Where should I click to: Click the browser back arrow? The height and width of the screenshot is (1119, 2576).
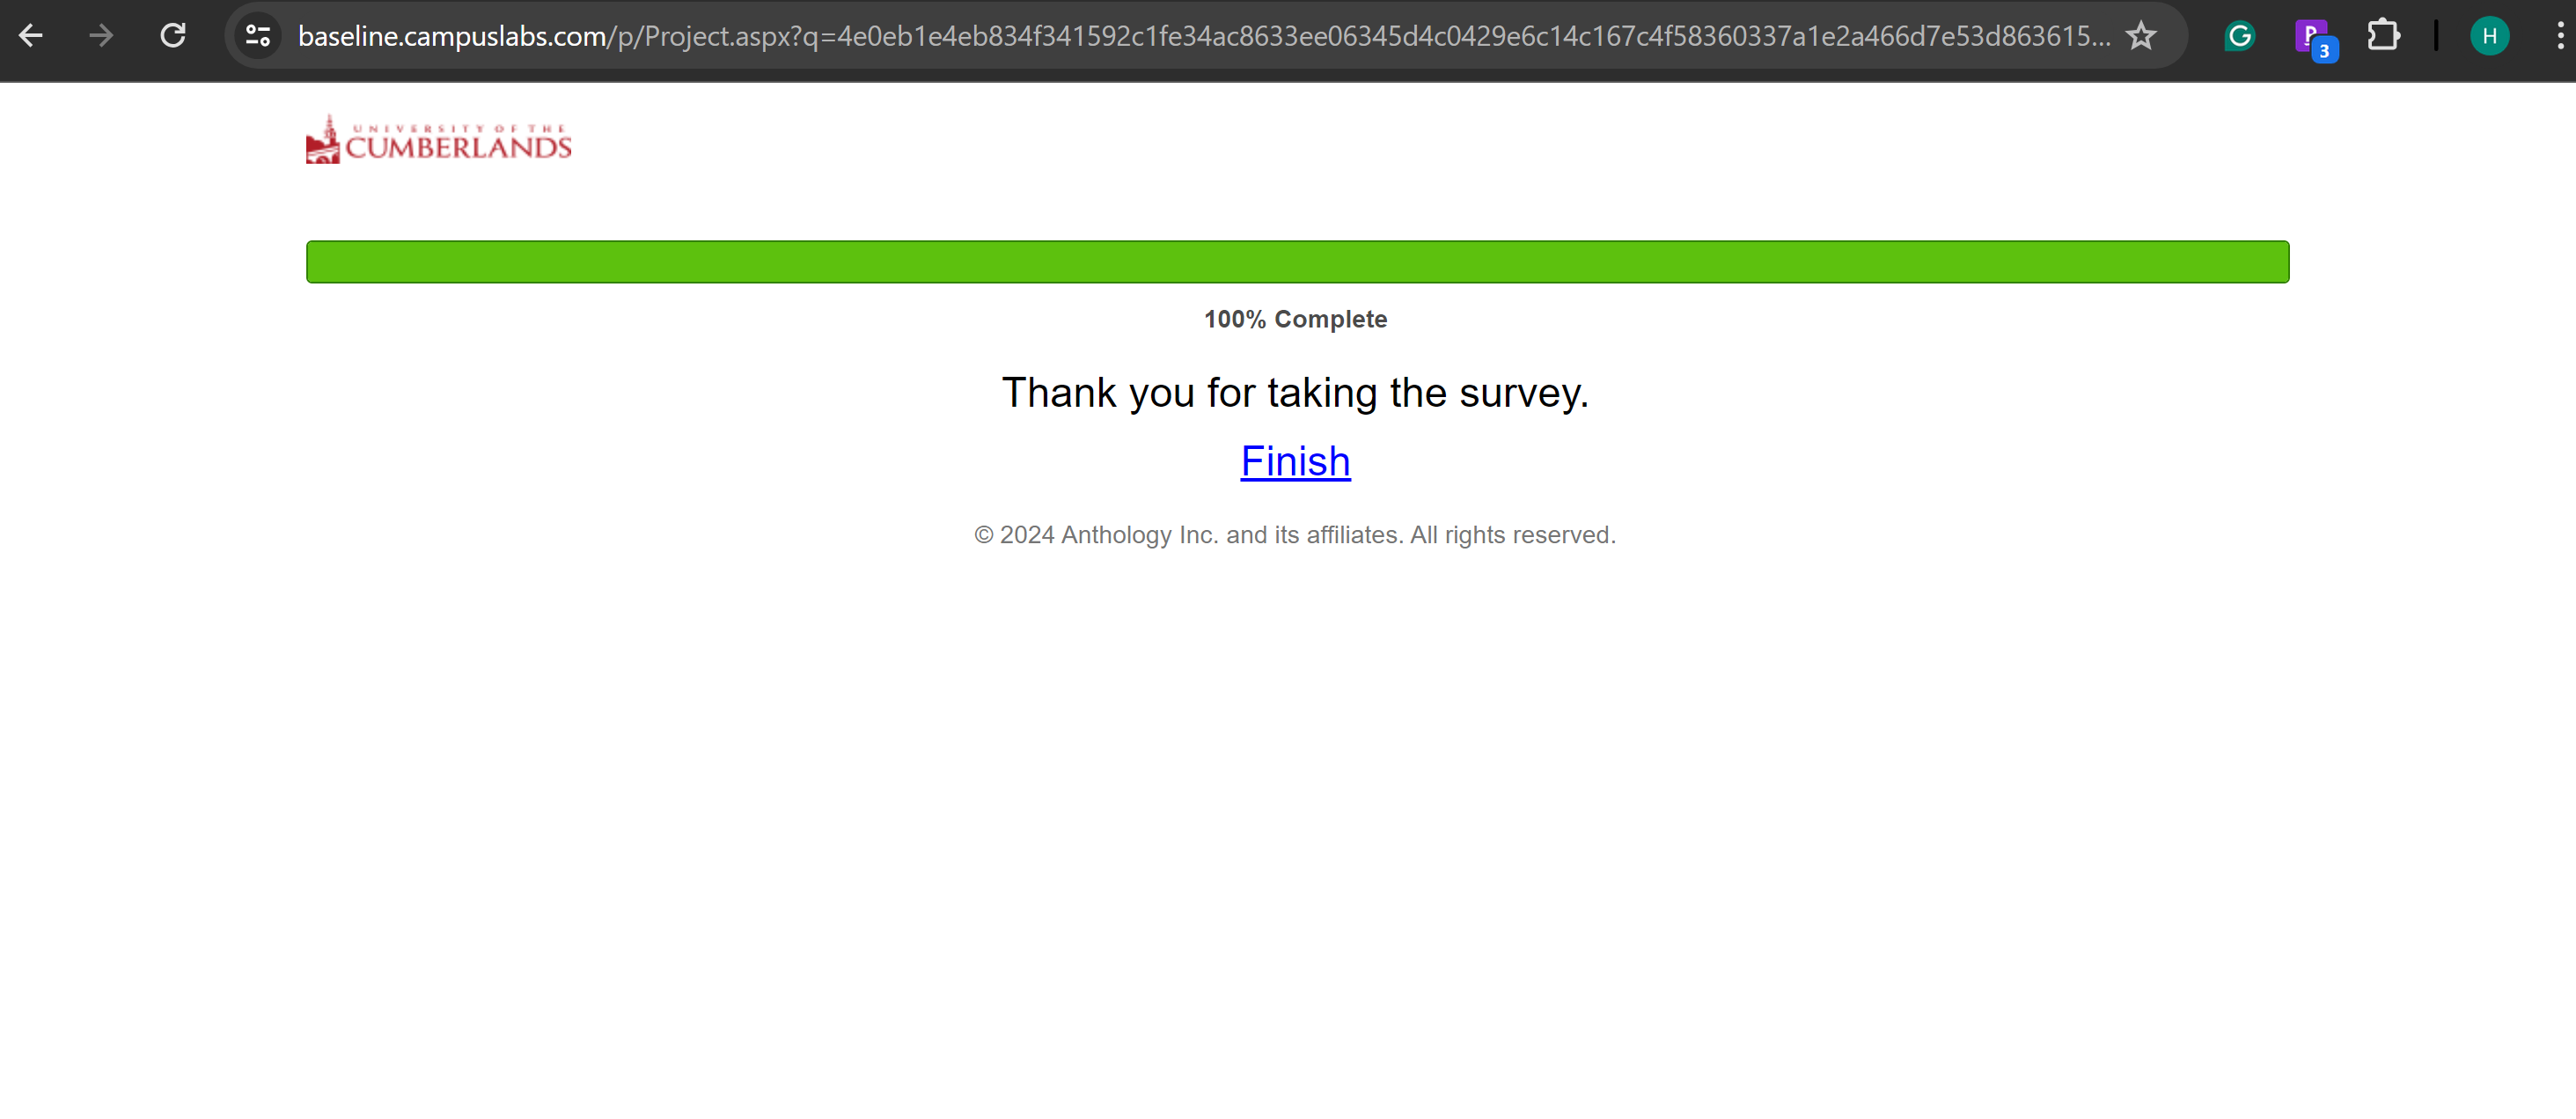pos(31,36)
